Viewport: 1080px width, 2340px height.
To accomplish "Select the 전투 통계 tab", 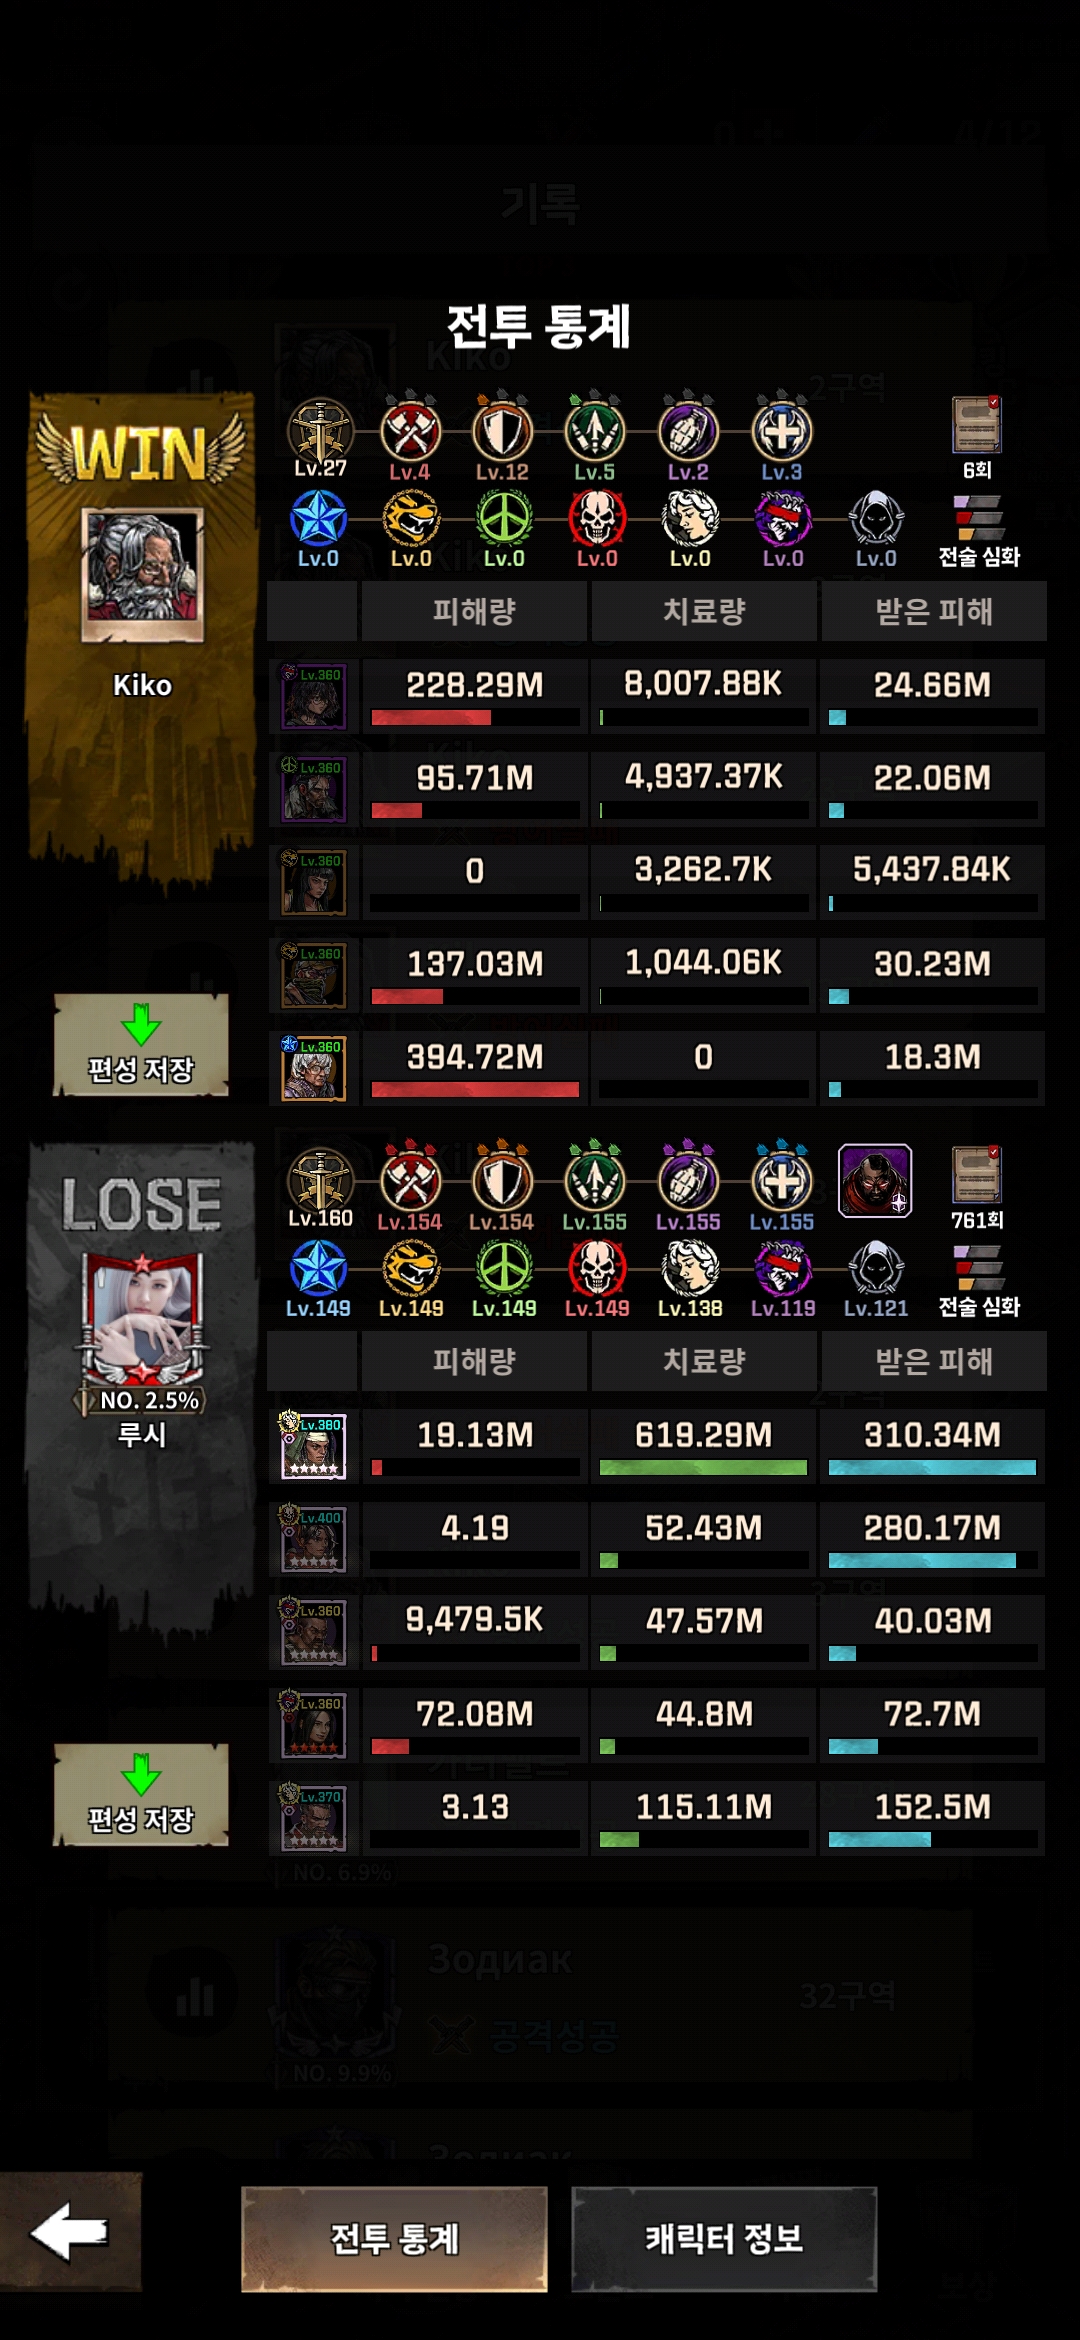I will (x=394, y=2239).
